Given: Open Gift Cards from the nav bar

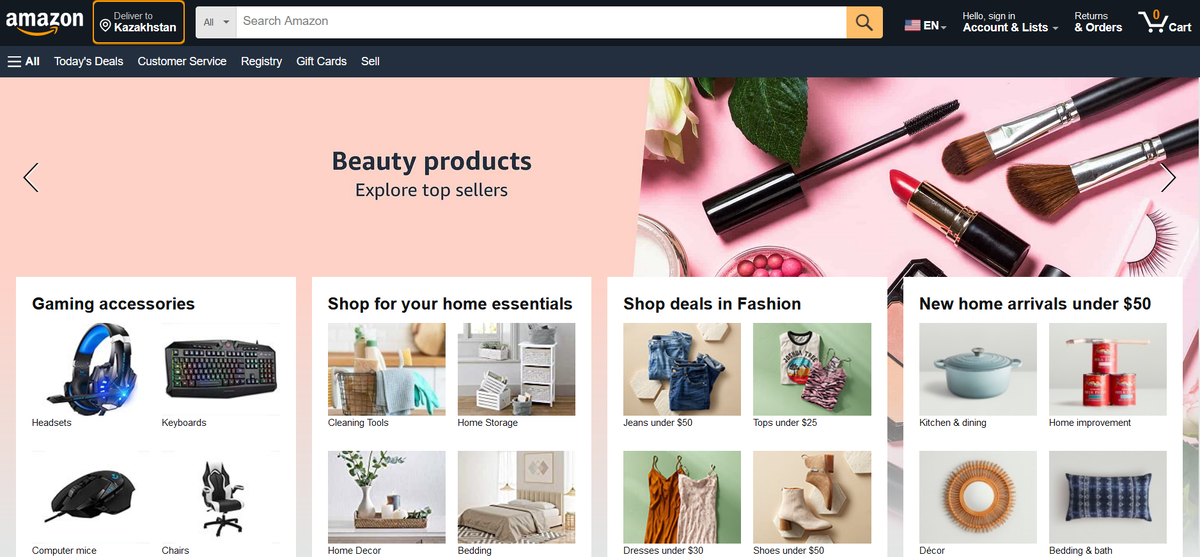Looking at the screenshot, I should [322, 61].
